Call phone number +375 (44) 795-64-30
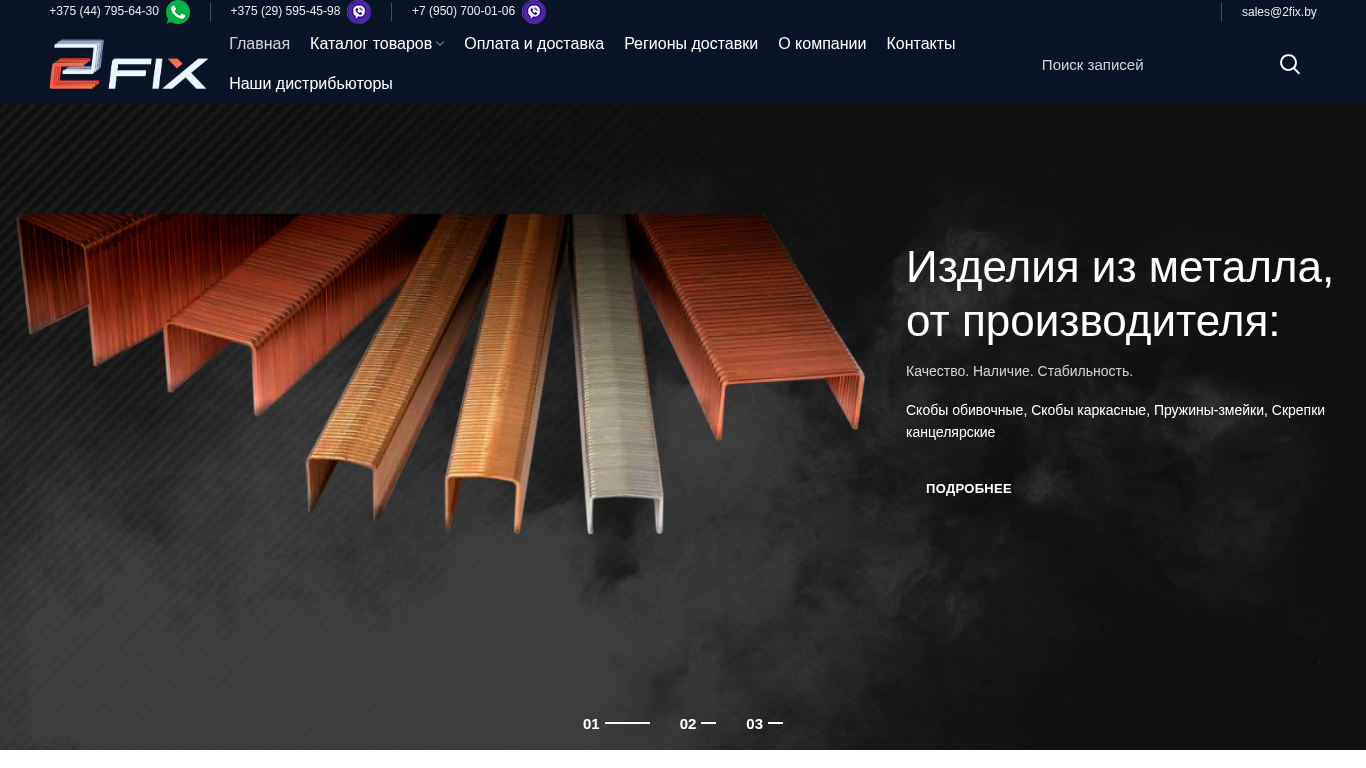The image size is (1366, 768). [x=104, y=11]
